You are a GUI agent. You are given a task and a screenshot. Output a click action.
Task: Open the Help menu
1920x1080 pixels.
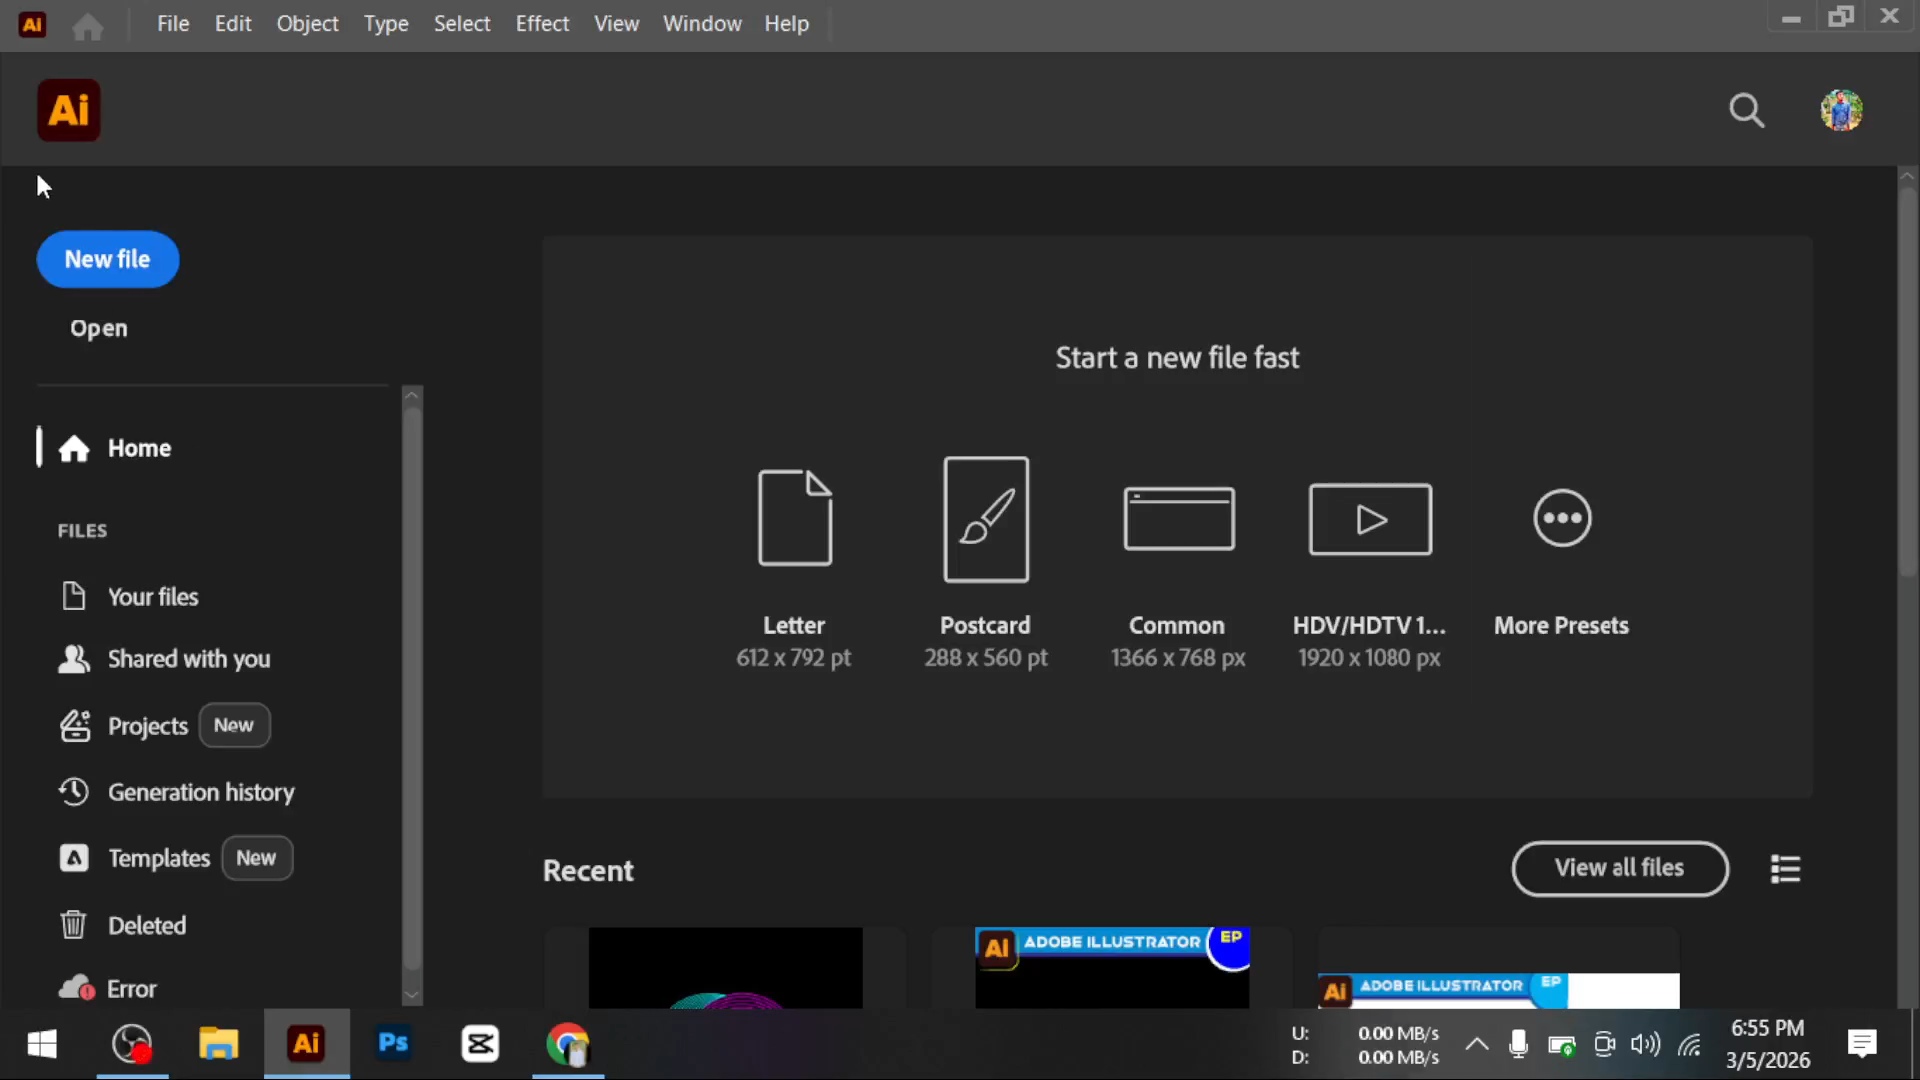point(787,24)
